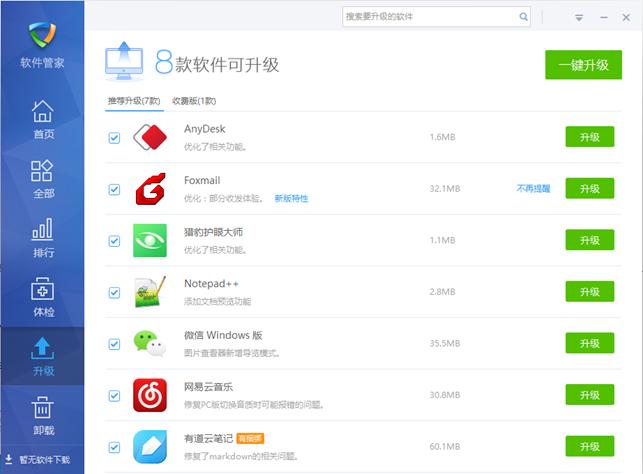Upgrade Foxmail with 升级 button
This screenshot has height=474, width=643.
click(x=590, y=189)
